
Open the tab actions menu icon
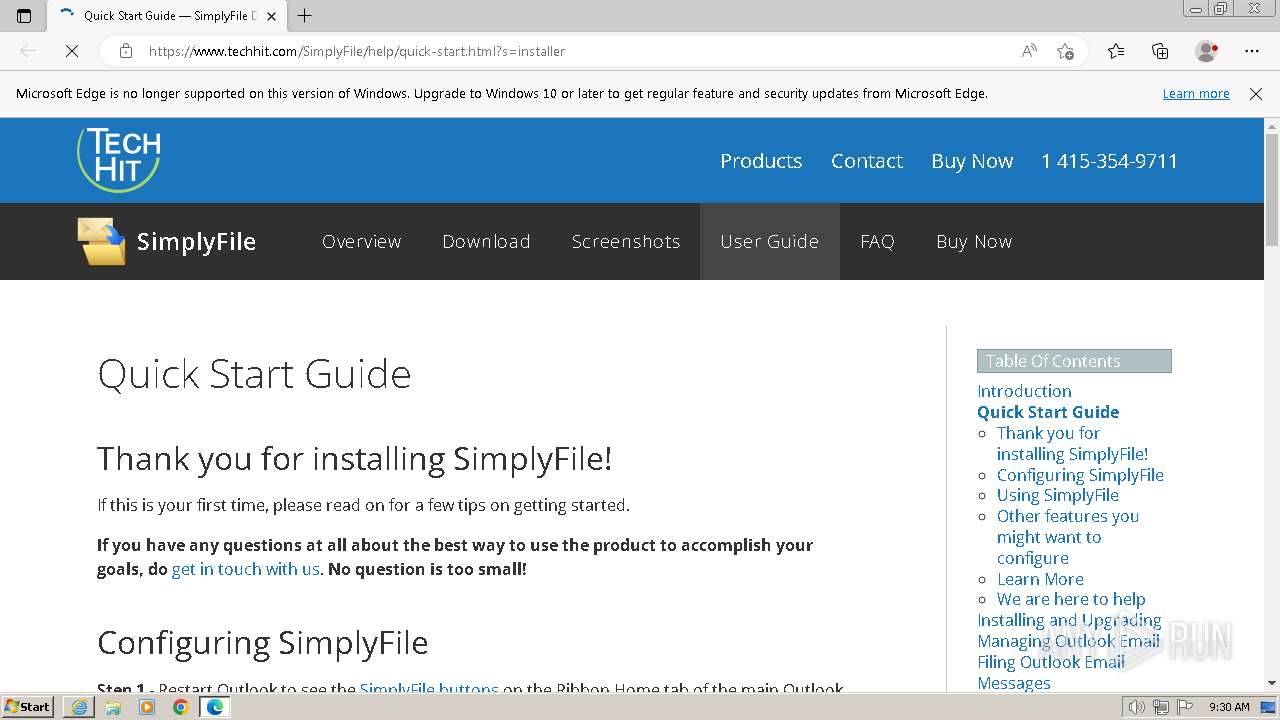point(24,16)
